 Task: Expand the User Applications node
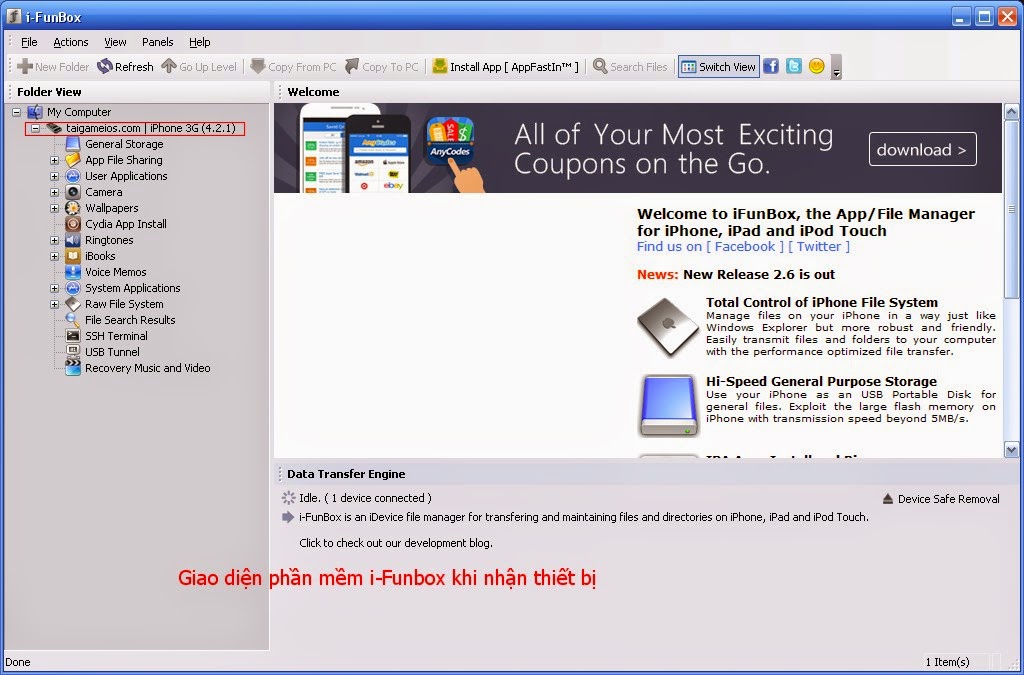(x=55, y=176)
